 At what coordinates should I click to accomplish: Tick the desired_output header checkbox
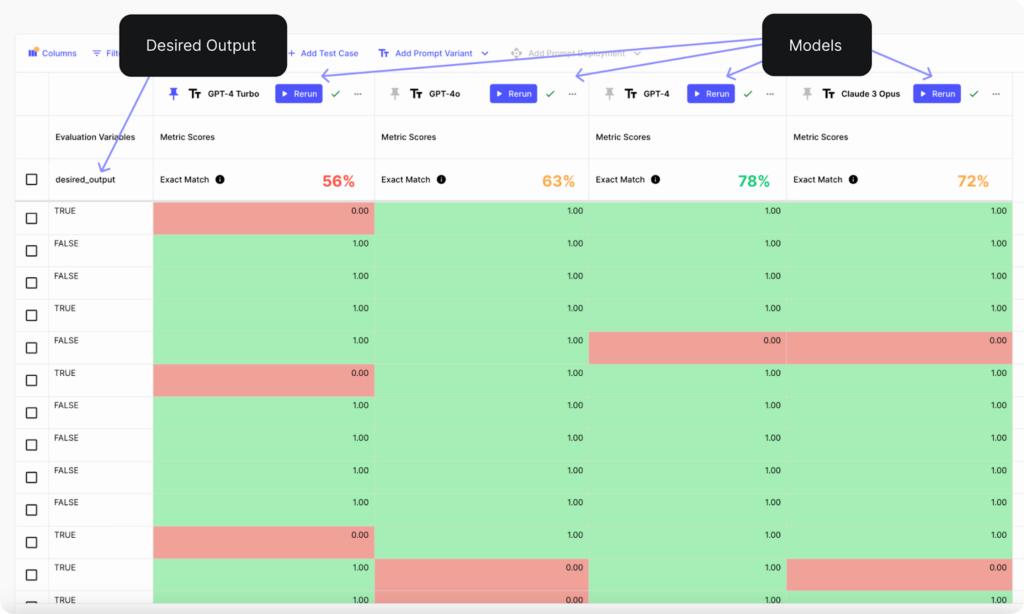31,180
